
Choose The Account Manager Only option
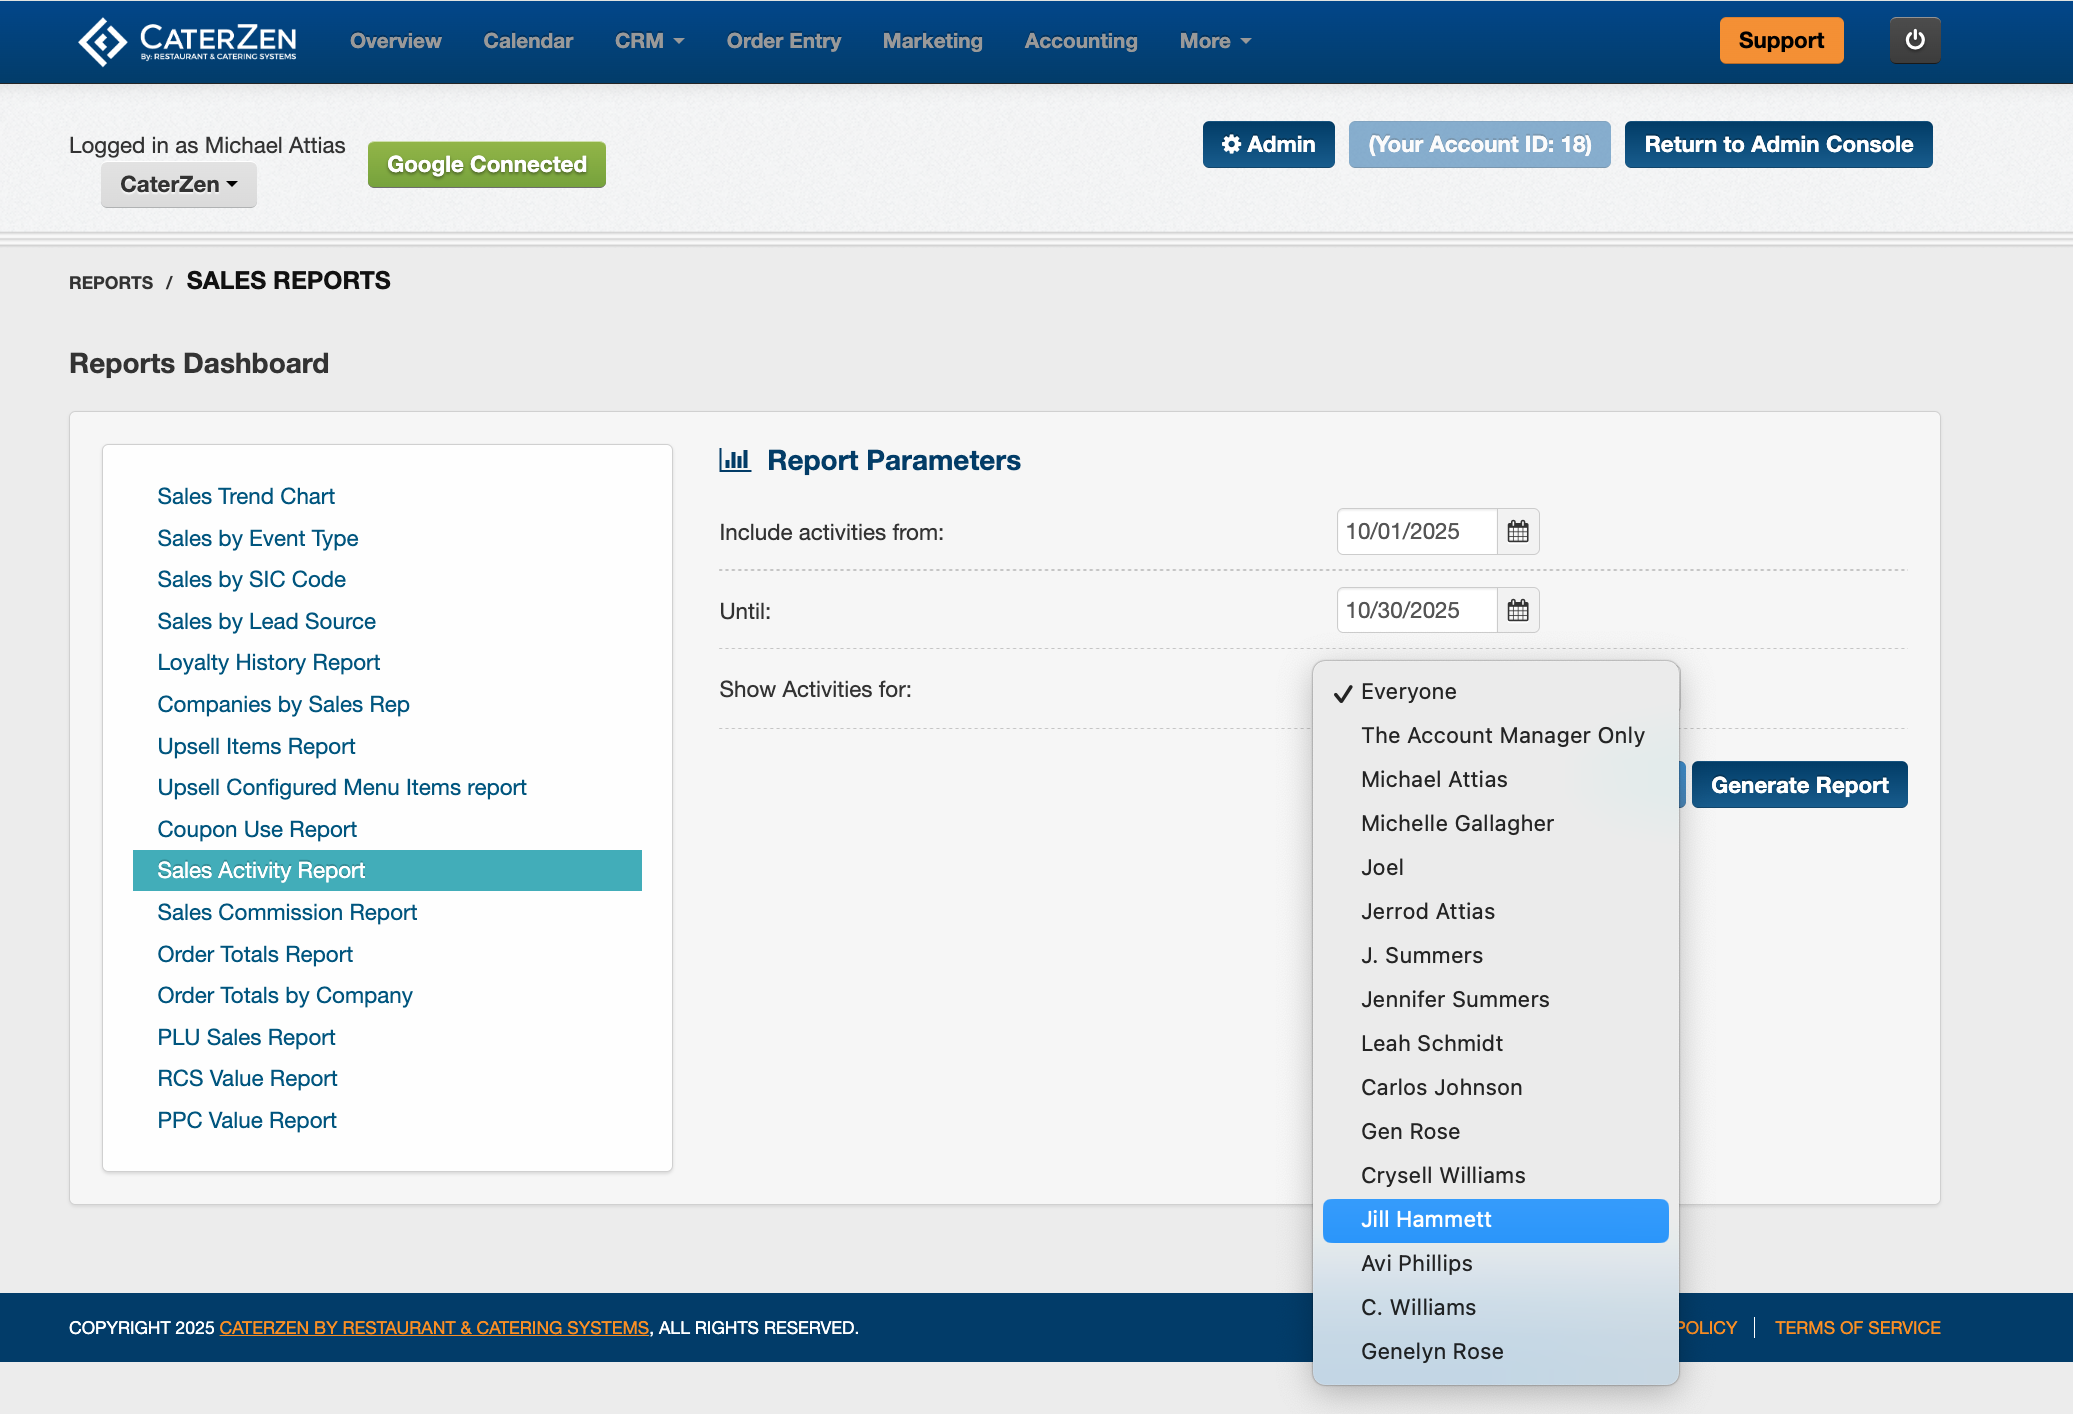click(1501, 736)
